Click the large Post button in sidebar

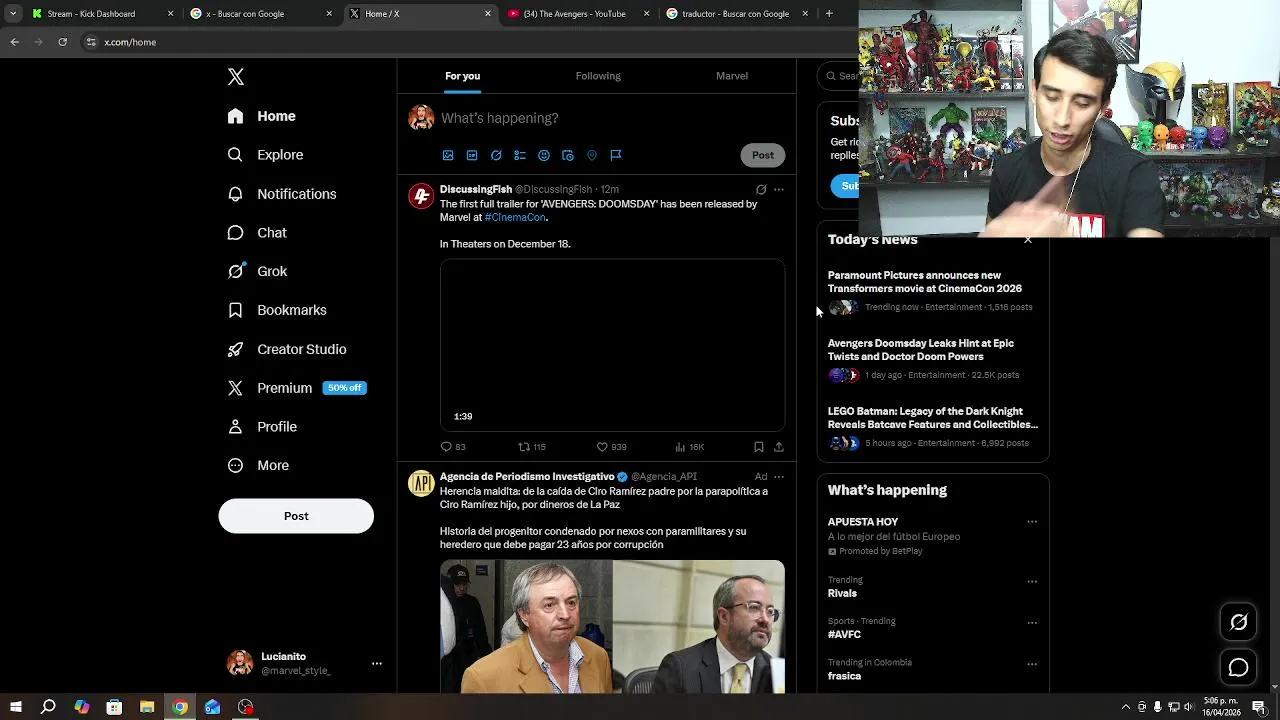pyautogui.click(x=296, y=516)
